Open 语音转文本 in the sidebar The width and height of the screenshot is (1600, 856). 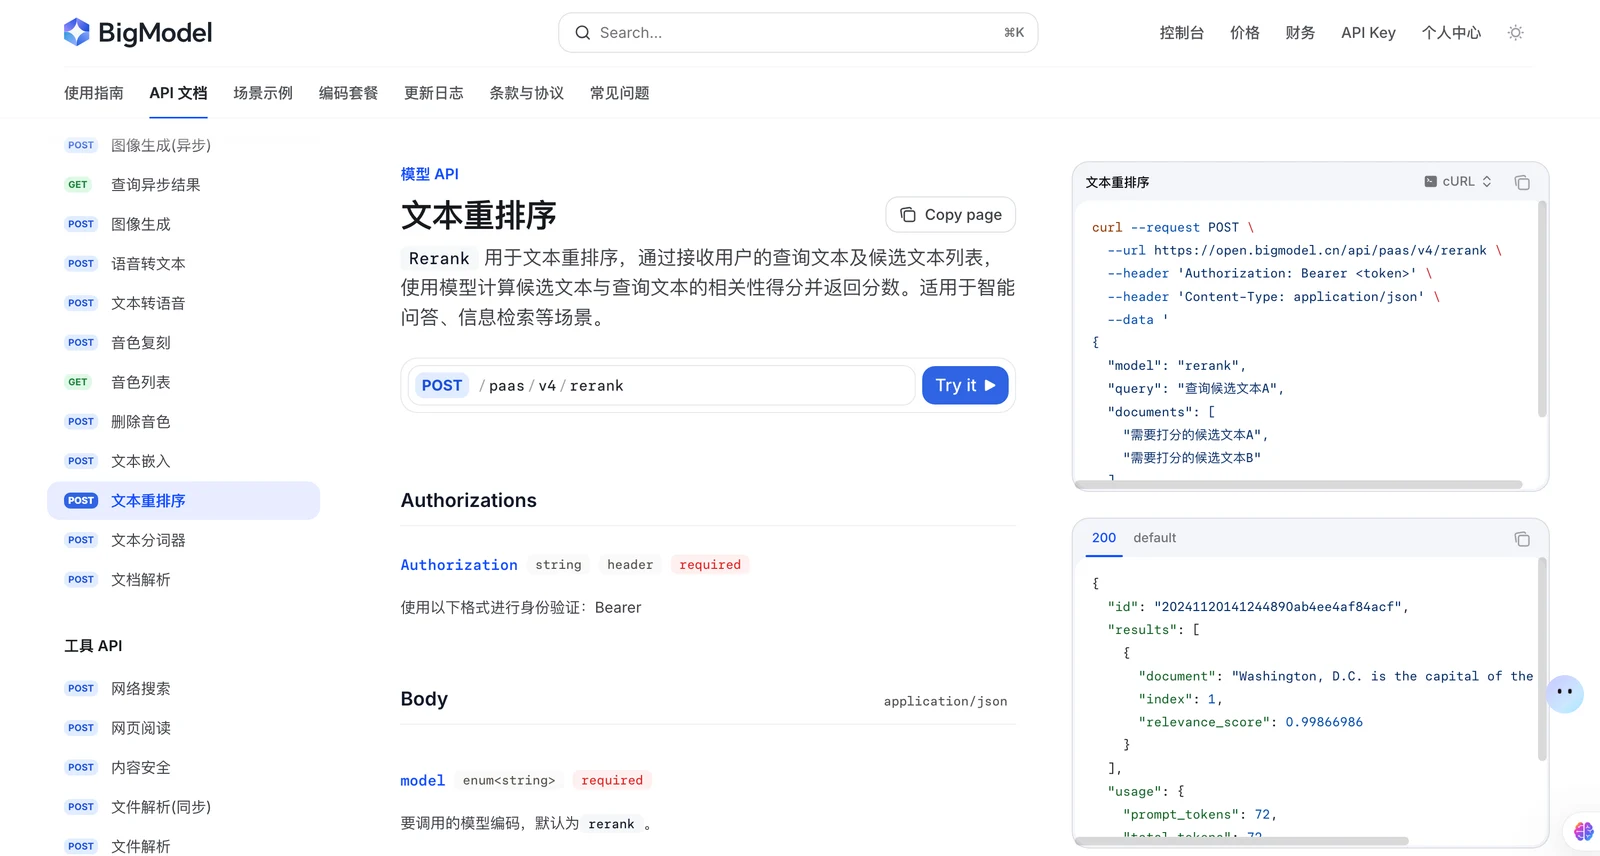183,264
